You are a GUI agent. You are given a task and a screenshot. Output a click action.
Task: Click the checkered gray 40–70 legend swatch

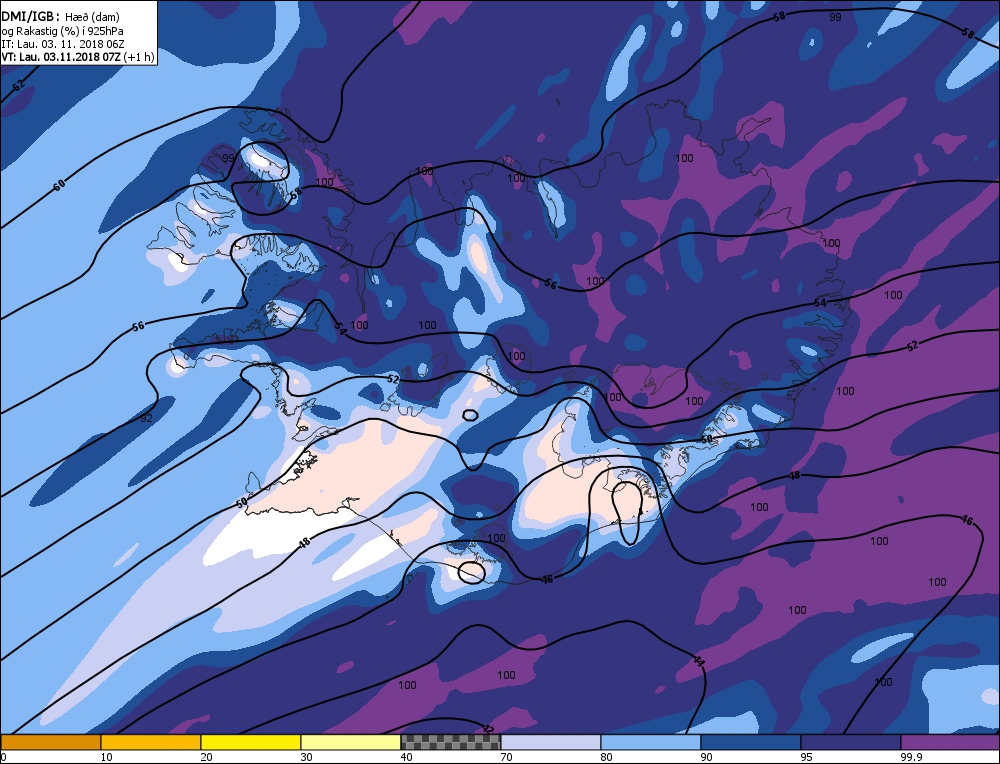click(451, 742)
